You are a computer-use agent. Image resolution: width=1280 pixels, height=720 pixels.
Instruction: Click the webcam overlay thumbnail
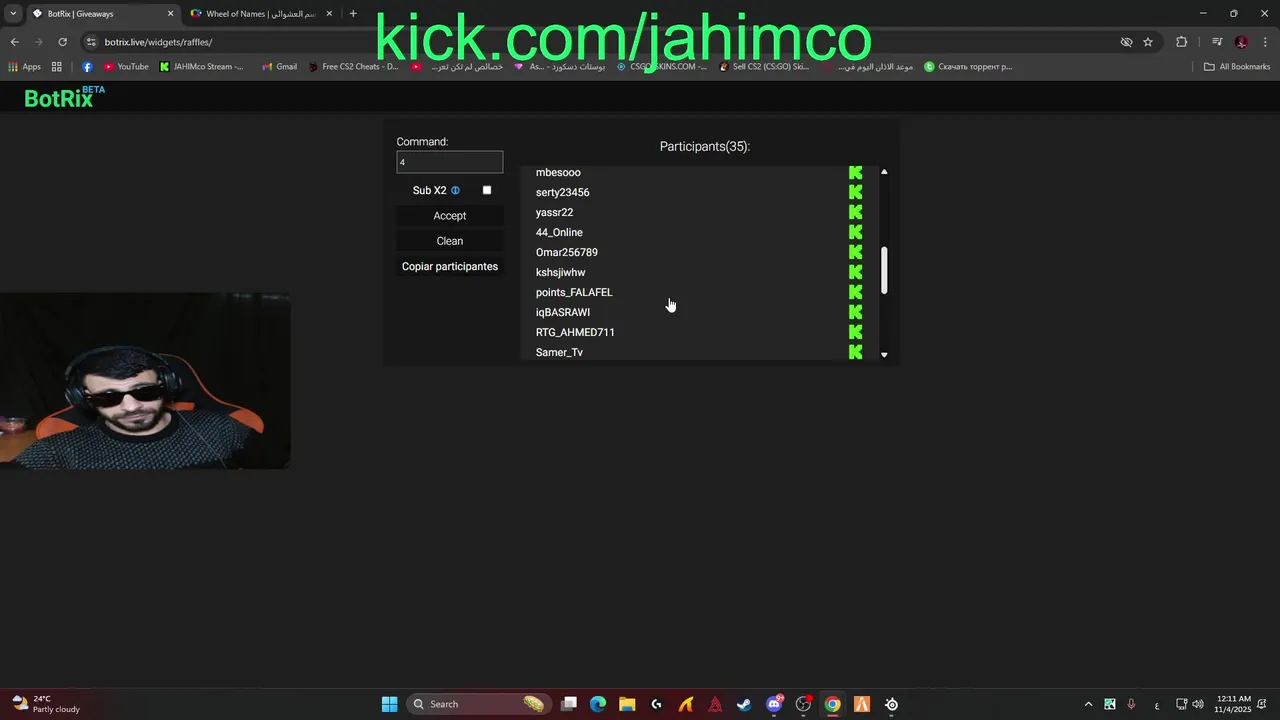[x=145, y=381]
